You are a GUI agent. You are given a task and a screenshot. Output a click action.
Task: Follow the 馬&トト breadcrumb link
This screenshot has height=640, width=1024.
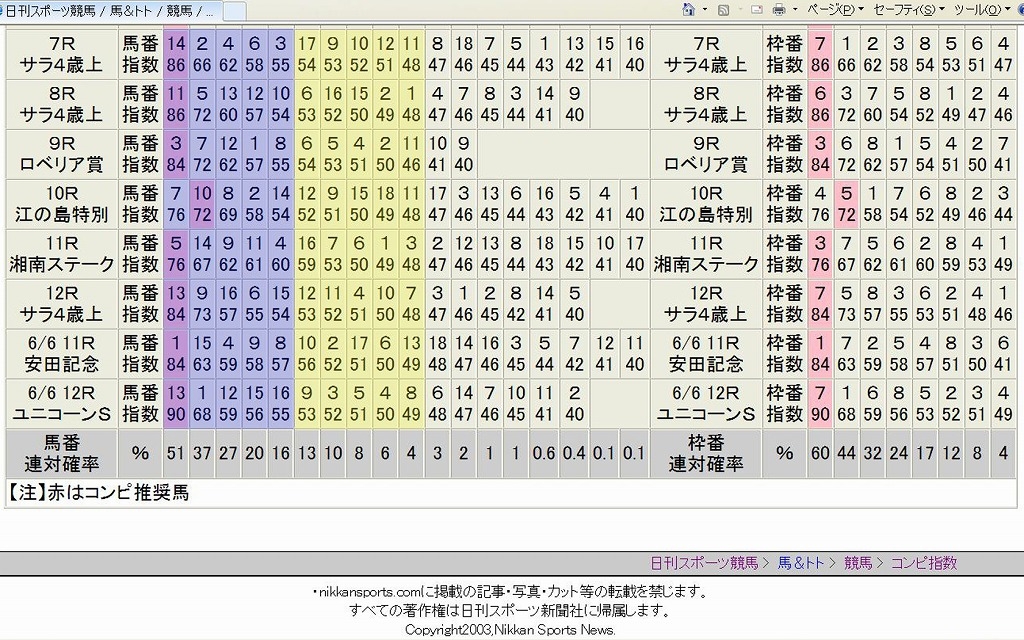801,562
